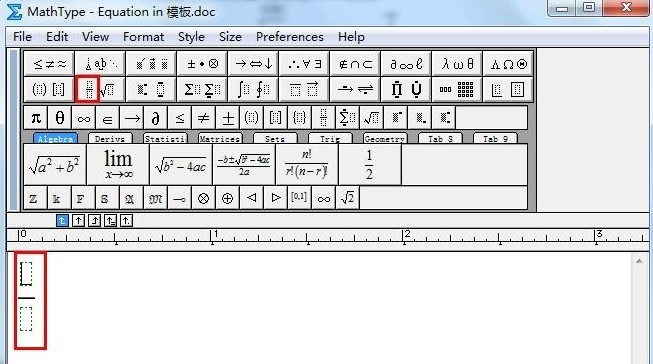
Task: Insert the theta symbol from small bar
Action: click(60, 118)
